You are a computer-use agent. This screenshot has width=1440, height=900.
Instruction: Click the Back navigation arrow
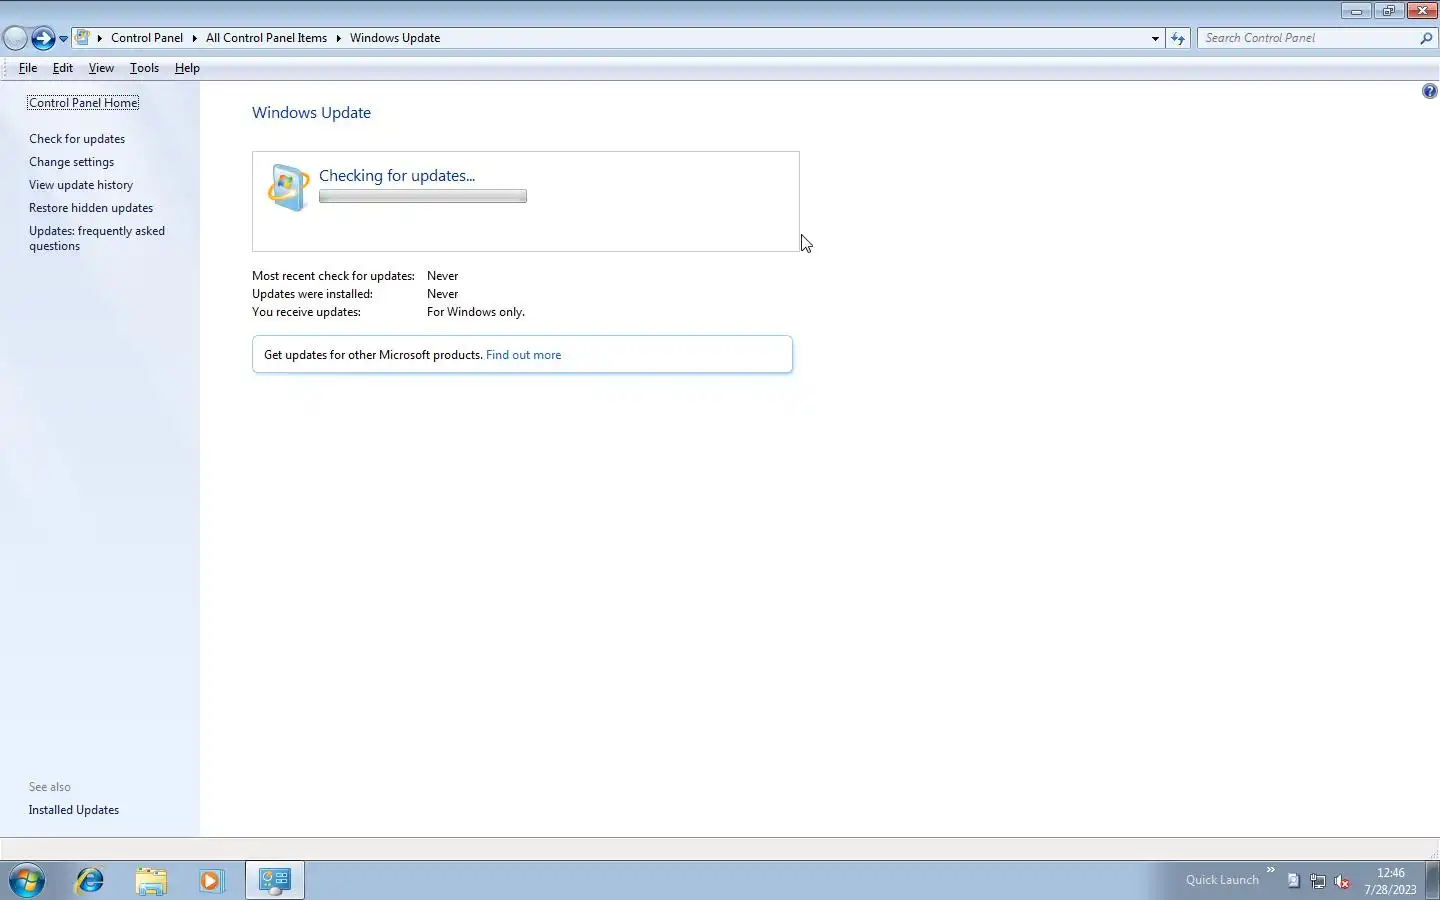click(x=15, y=38)
